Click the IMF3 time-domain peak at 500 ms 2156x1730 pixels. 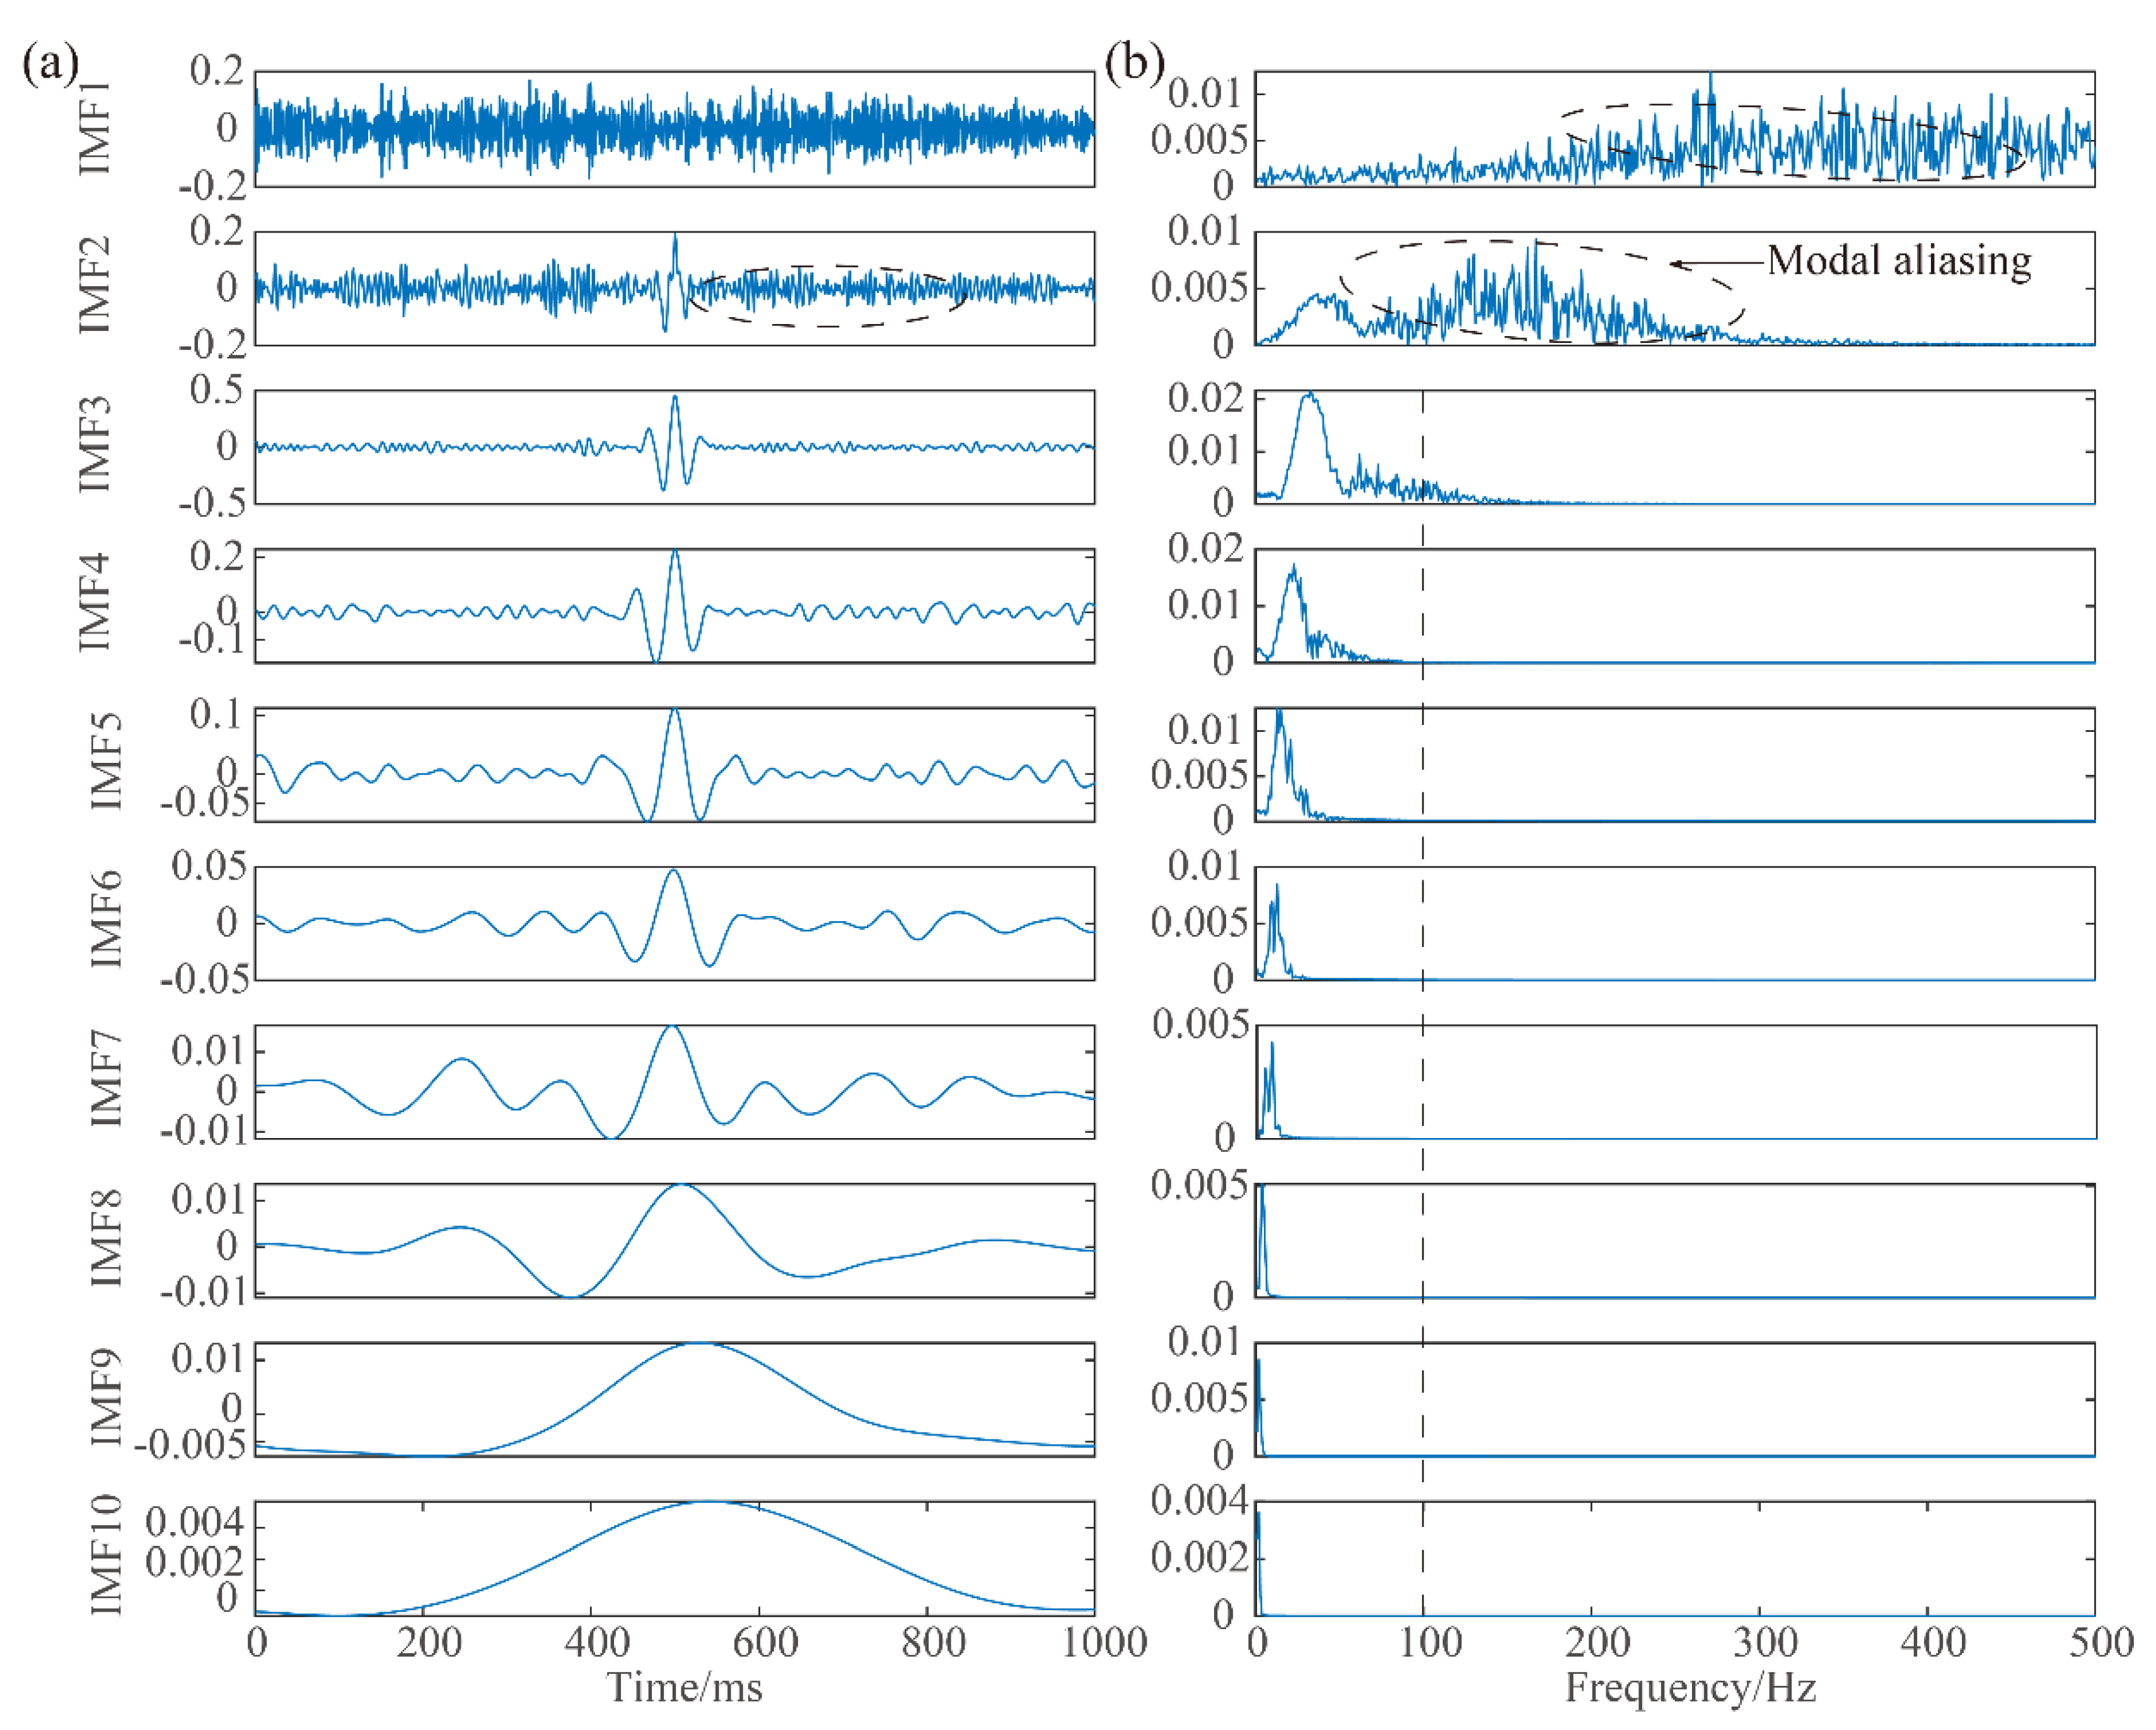pos(675,398)
